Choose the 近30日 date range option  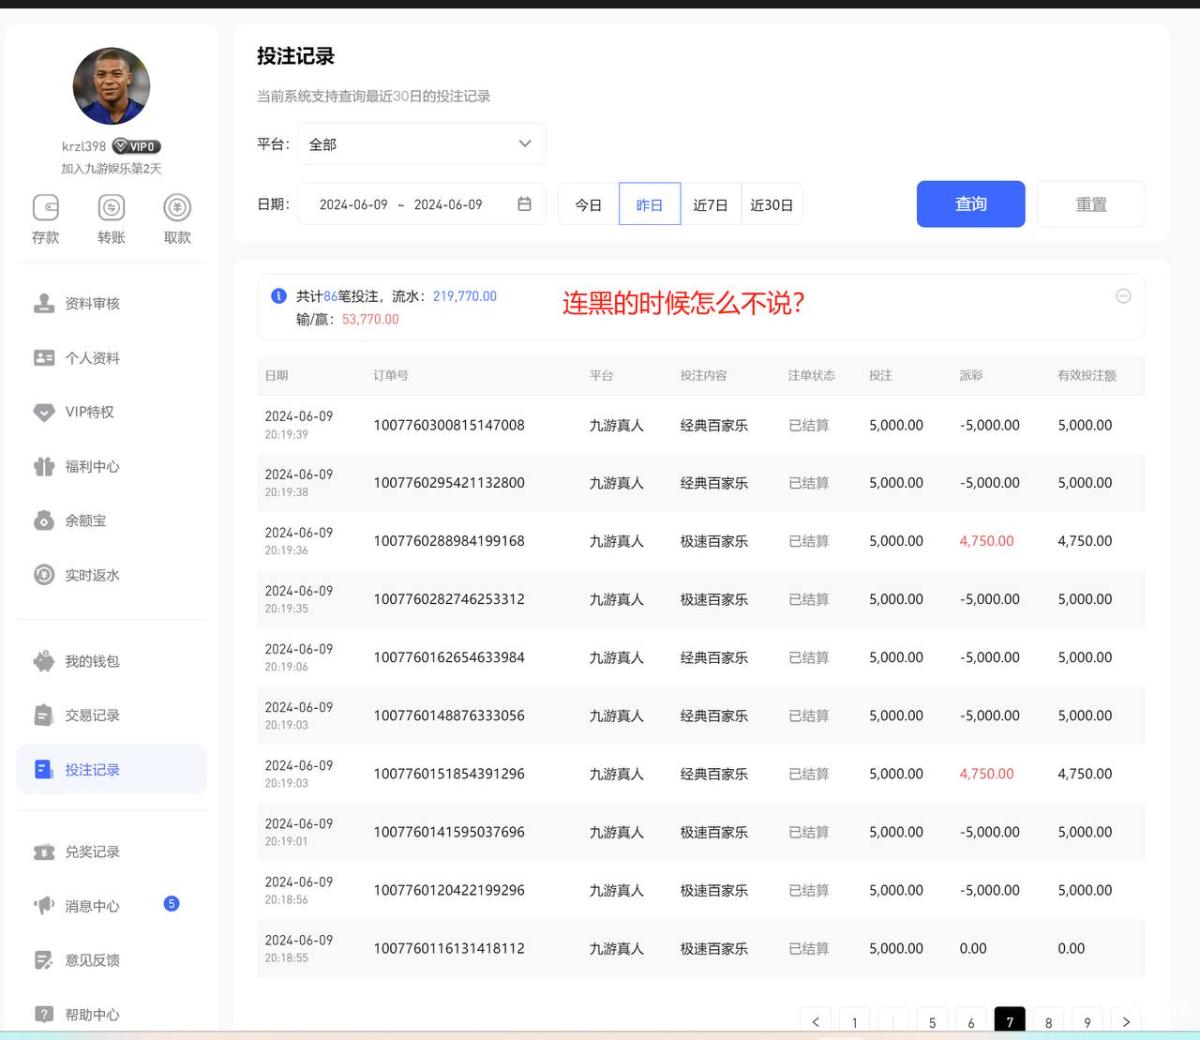tap(771, 205)
